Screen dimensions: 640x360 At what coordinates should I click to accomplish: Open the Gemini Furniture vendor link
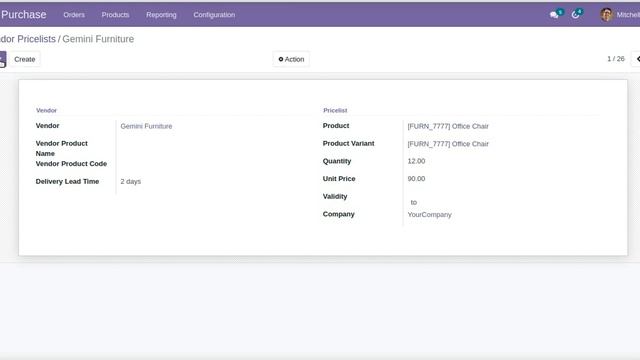(x=146, y=126)
